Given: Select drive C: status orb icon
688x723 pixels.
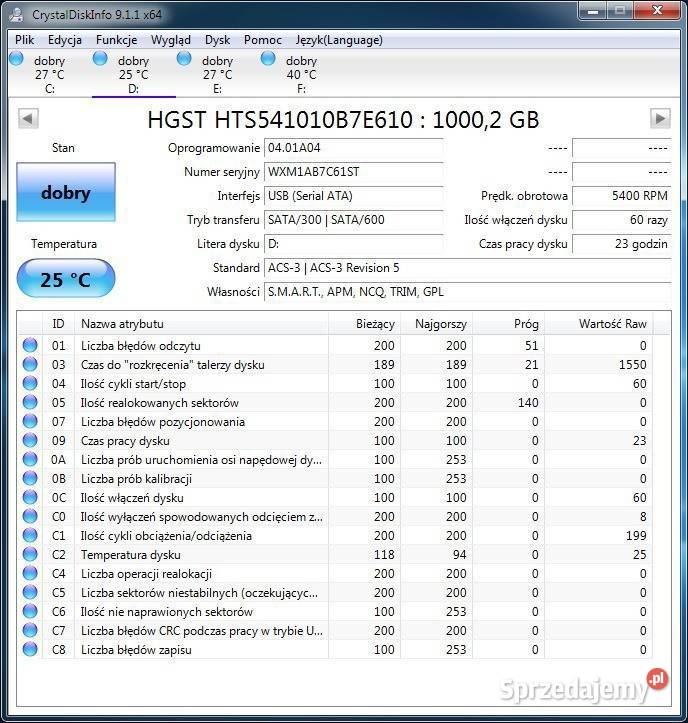Looking at the screenshot, I should (x=16, y=60).
